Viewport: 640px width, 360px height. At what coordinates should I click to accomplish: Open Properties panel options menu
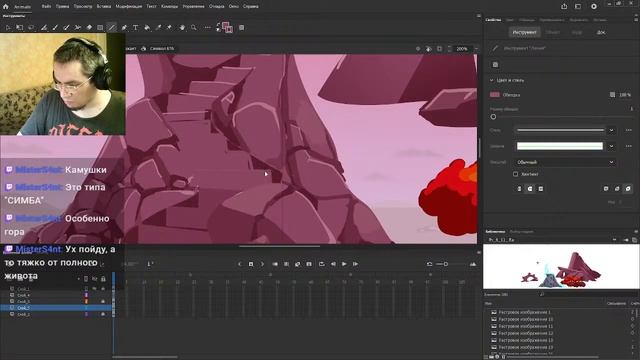(636, 20)
